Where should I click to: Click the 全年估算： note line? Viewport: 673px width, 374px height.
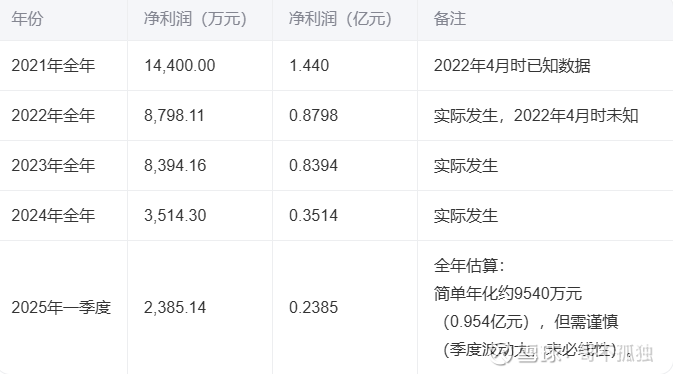[x=469, y=266]
